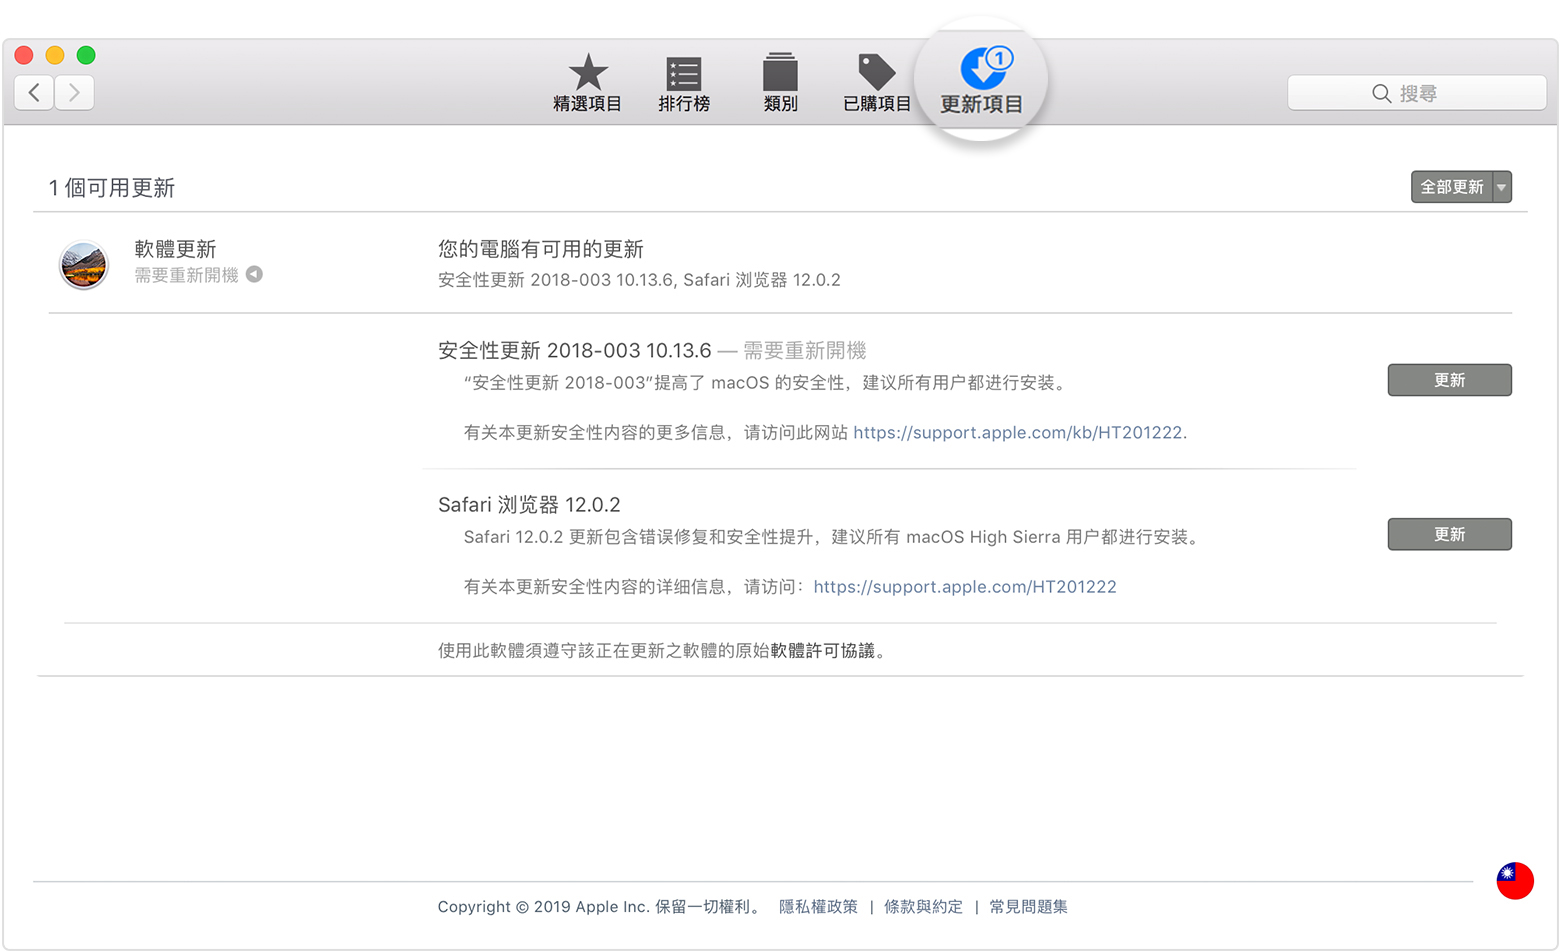Open the 軟體許可協議 license agreement link
The height and width of the screenshot is (952, 1560).
[822, 650]
